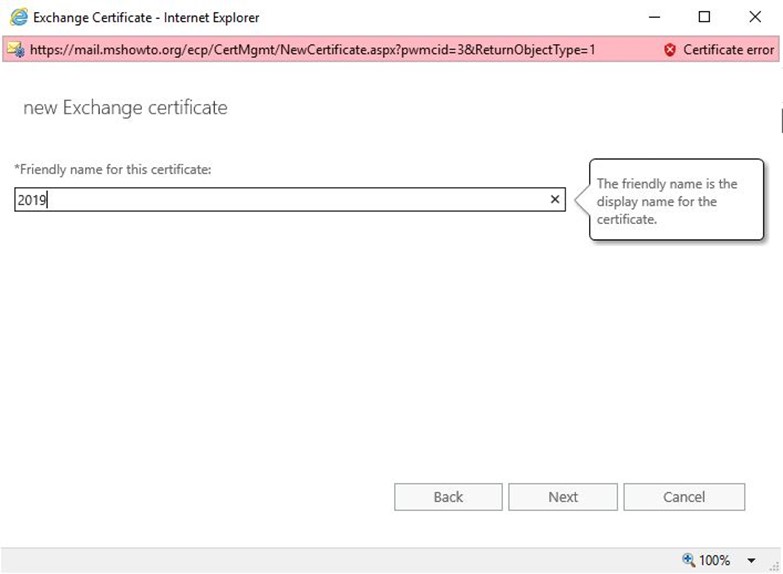
Task: Select the address bar URL text
Action: click(313, 49)
